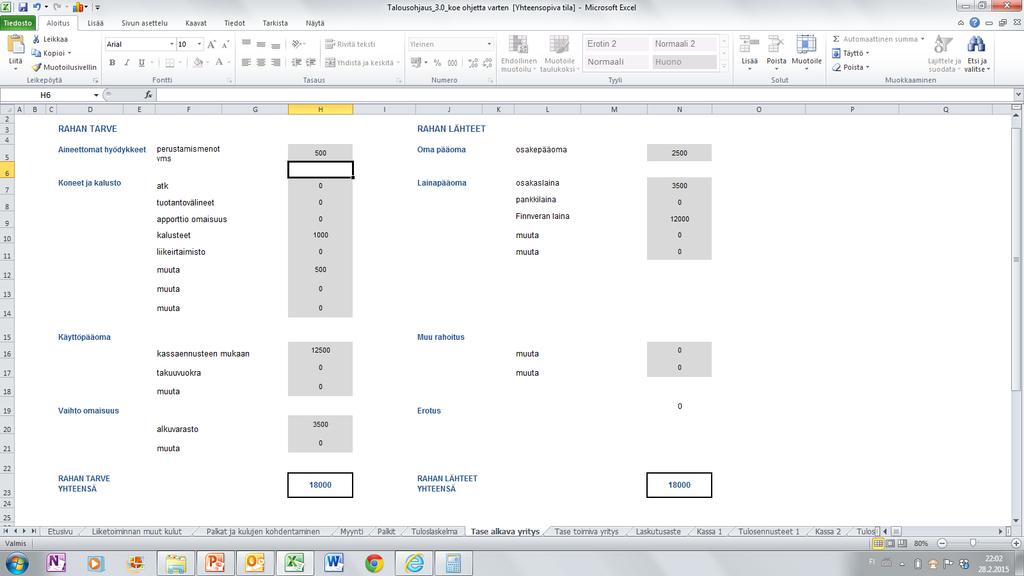Click the Liitä (paste) clipboard icon
Image resolution: width=1024 pixels, height=576 pixels.
(15, 46)
